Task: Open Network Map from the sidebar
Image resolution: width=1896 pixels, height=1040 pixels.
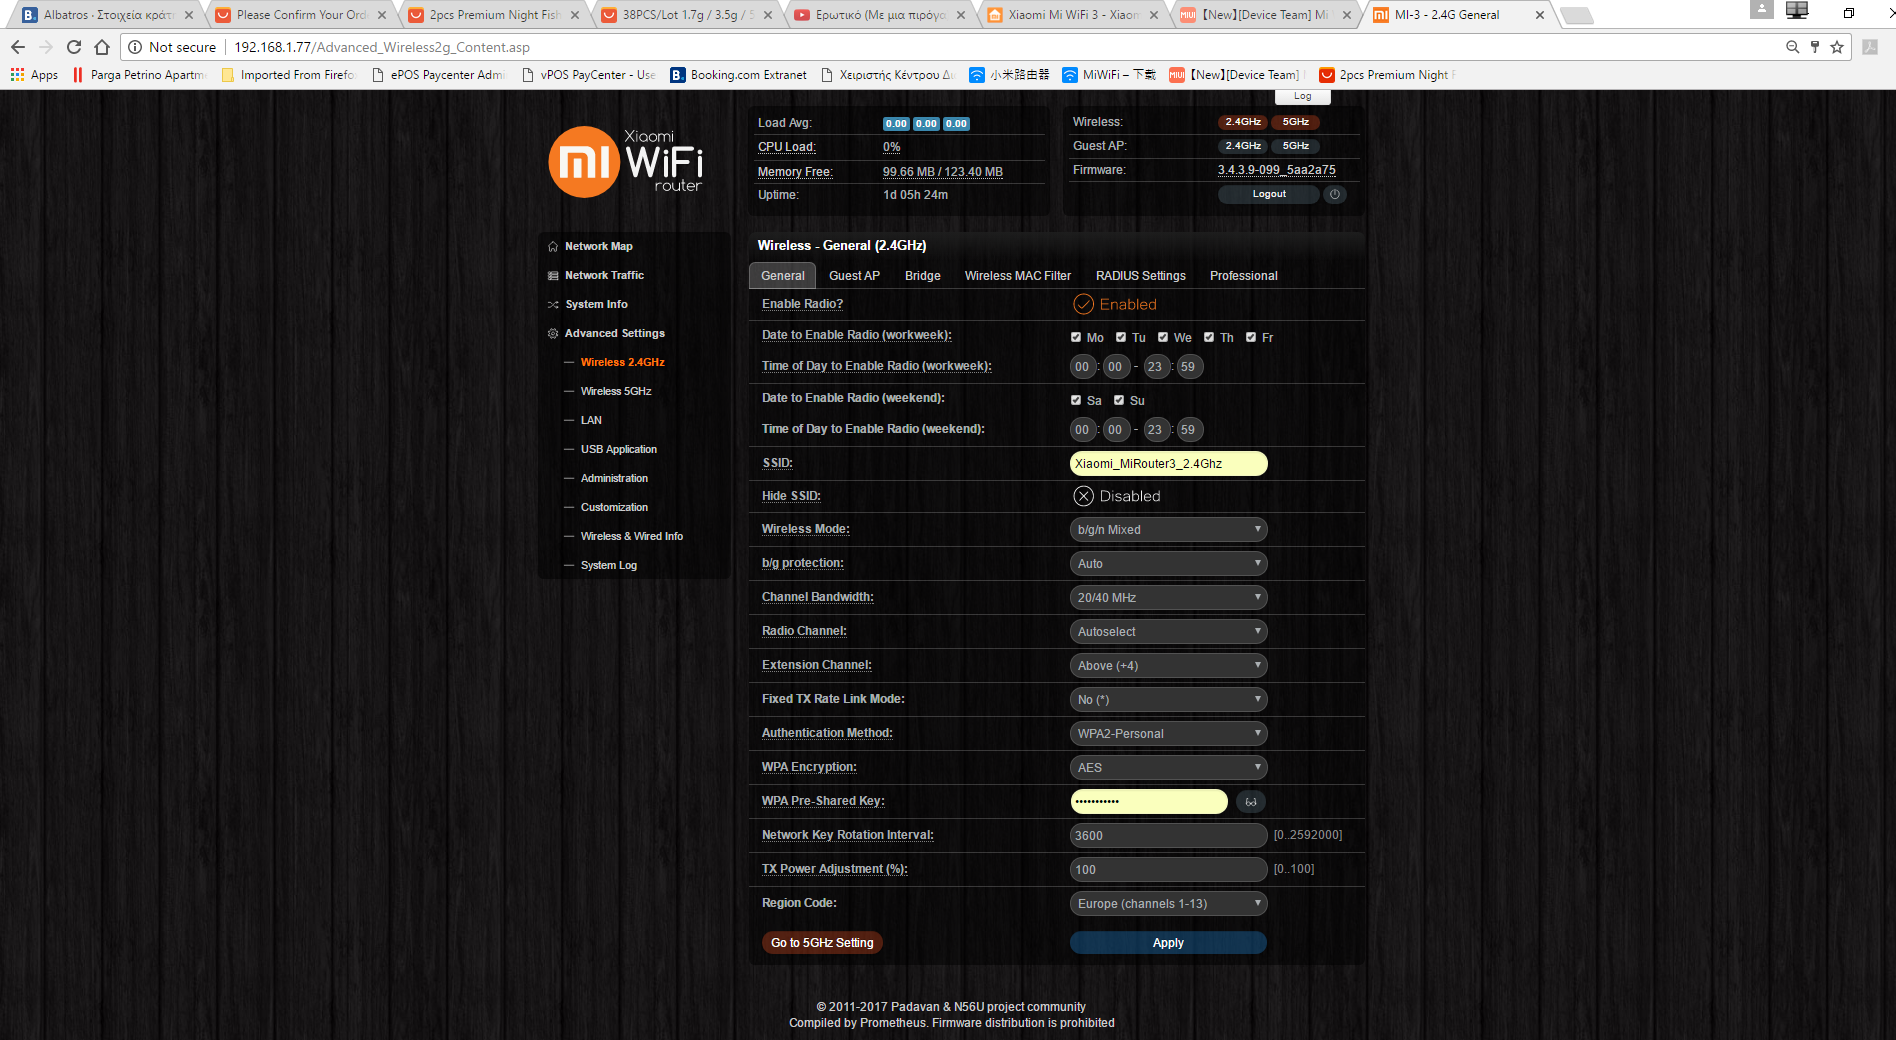Action: point(598,246)
